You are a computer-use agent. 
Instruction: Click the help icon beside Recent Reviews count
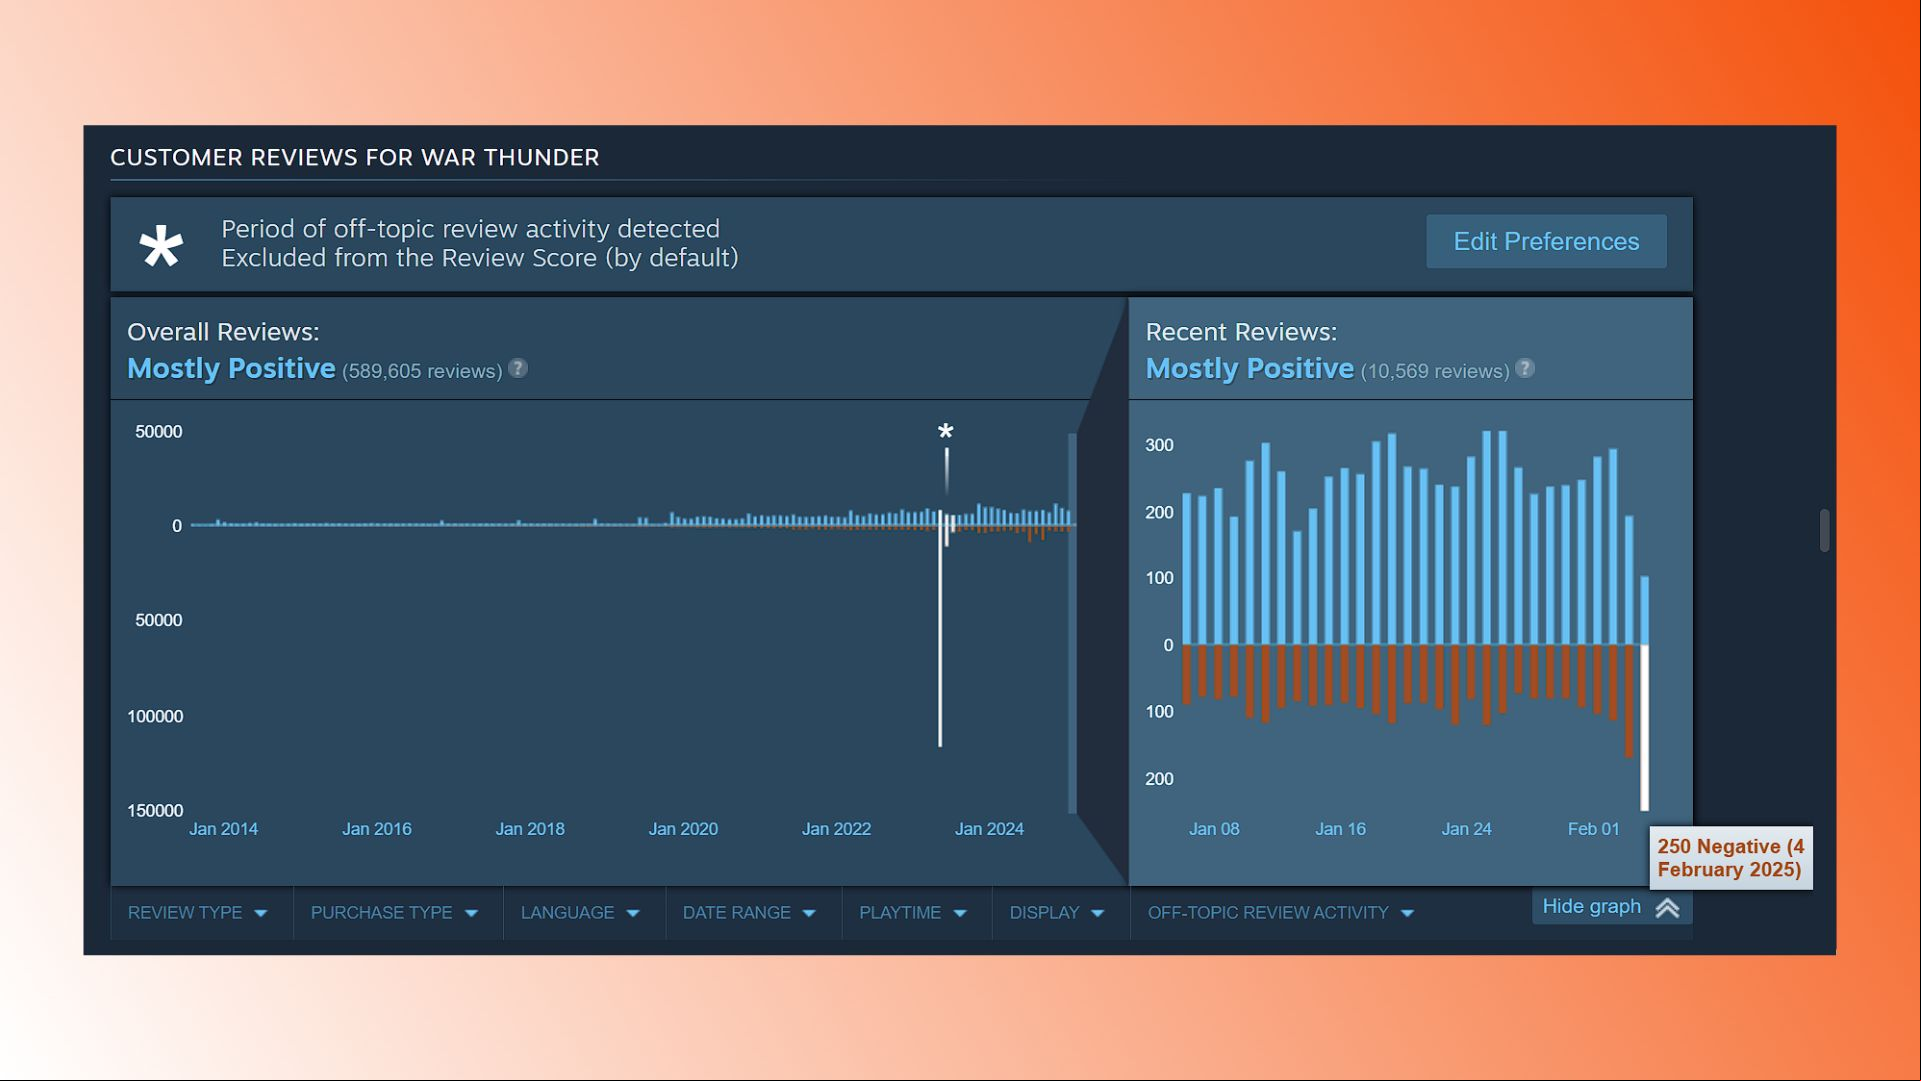pos(1525,369)
